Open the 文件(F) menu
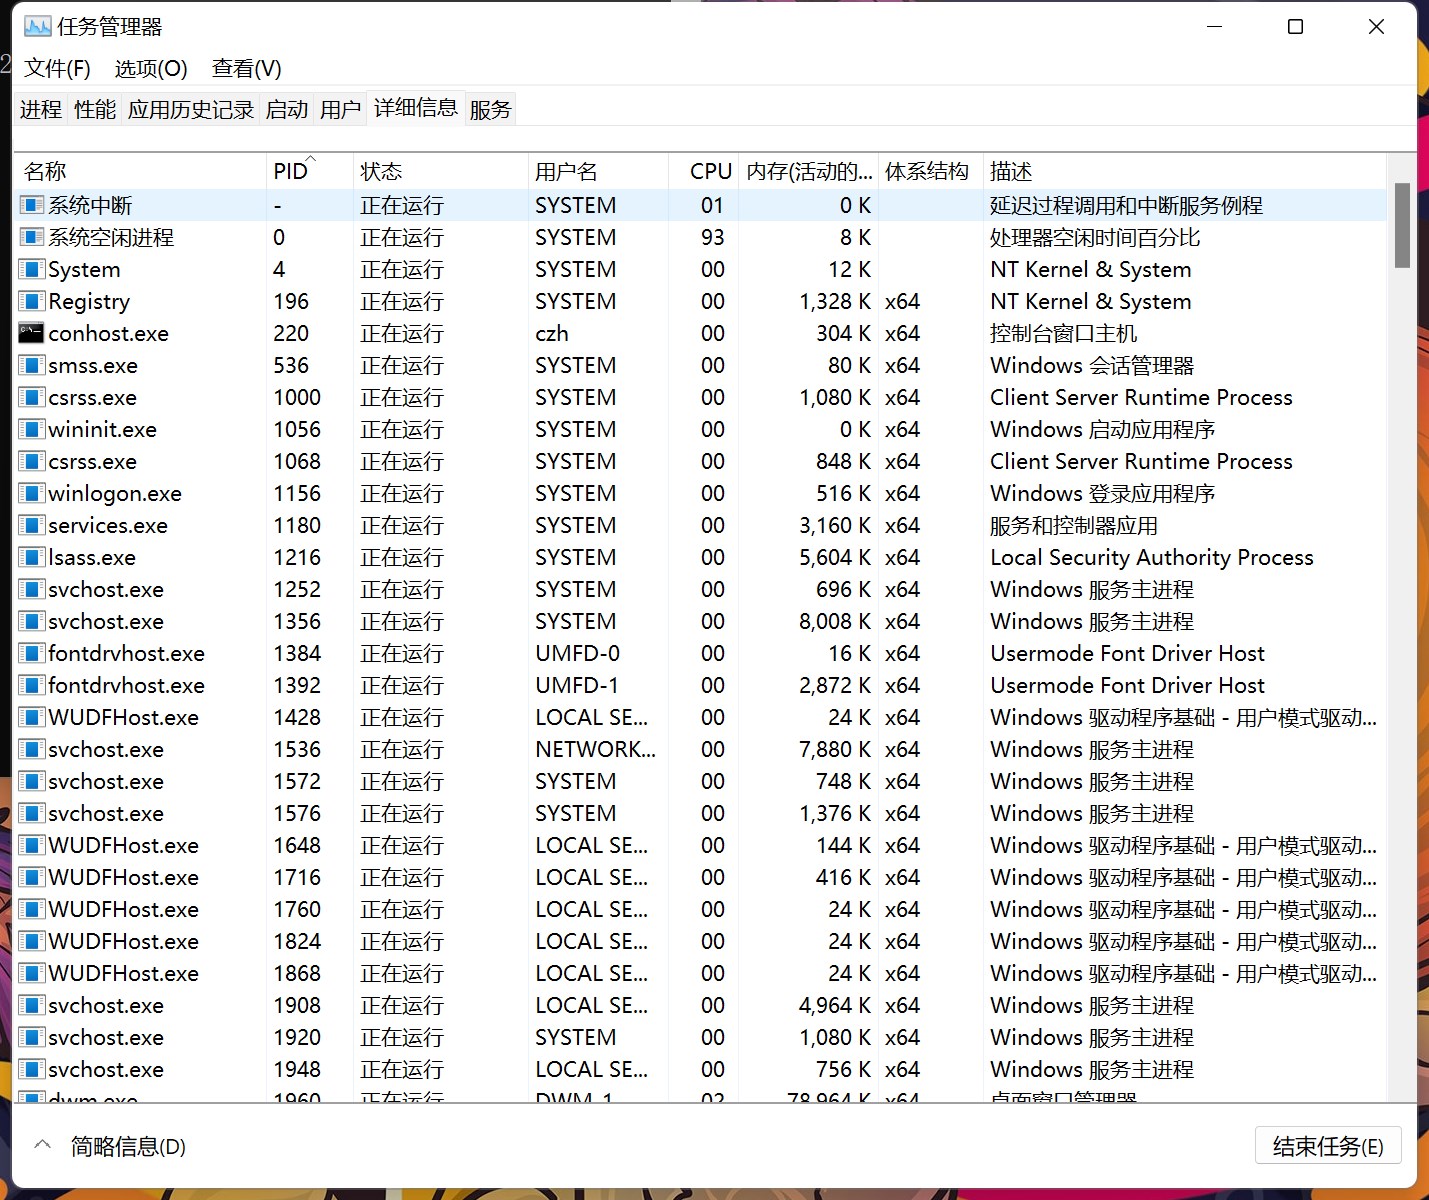Image resolution: width=1429 pixels, height=1200 pixels. 57,68
